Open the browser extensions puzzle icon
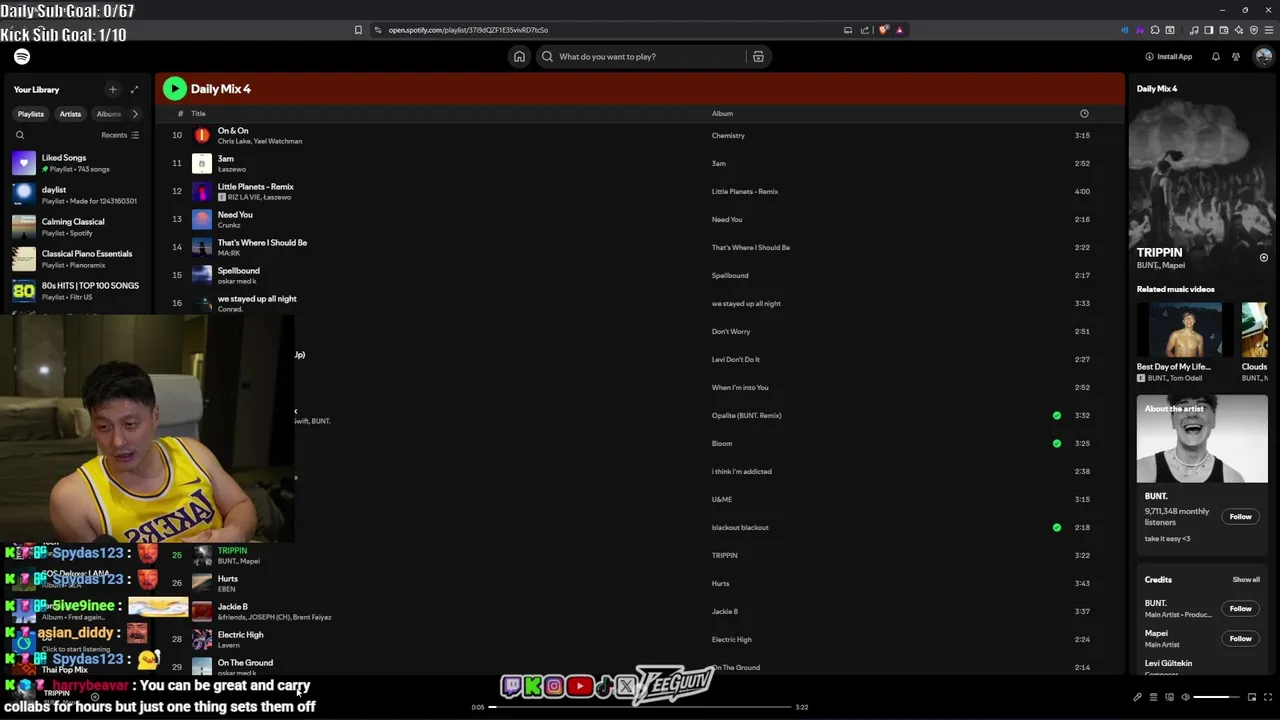This screenshot has height=720, width=1280. click(1155, 30)
